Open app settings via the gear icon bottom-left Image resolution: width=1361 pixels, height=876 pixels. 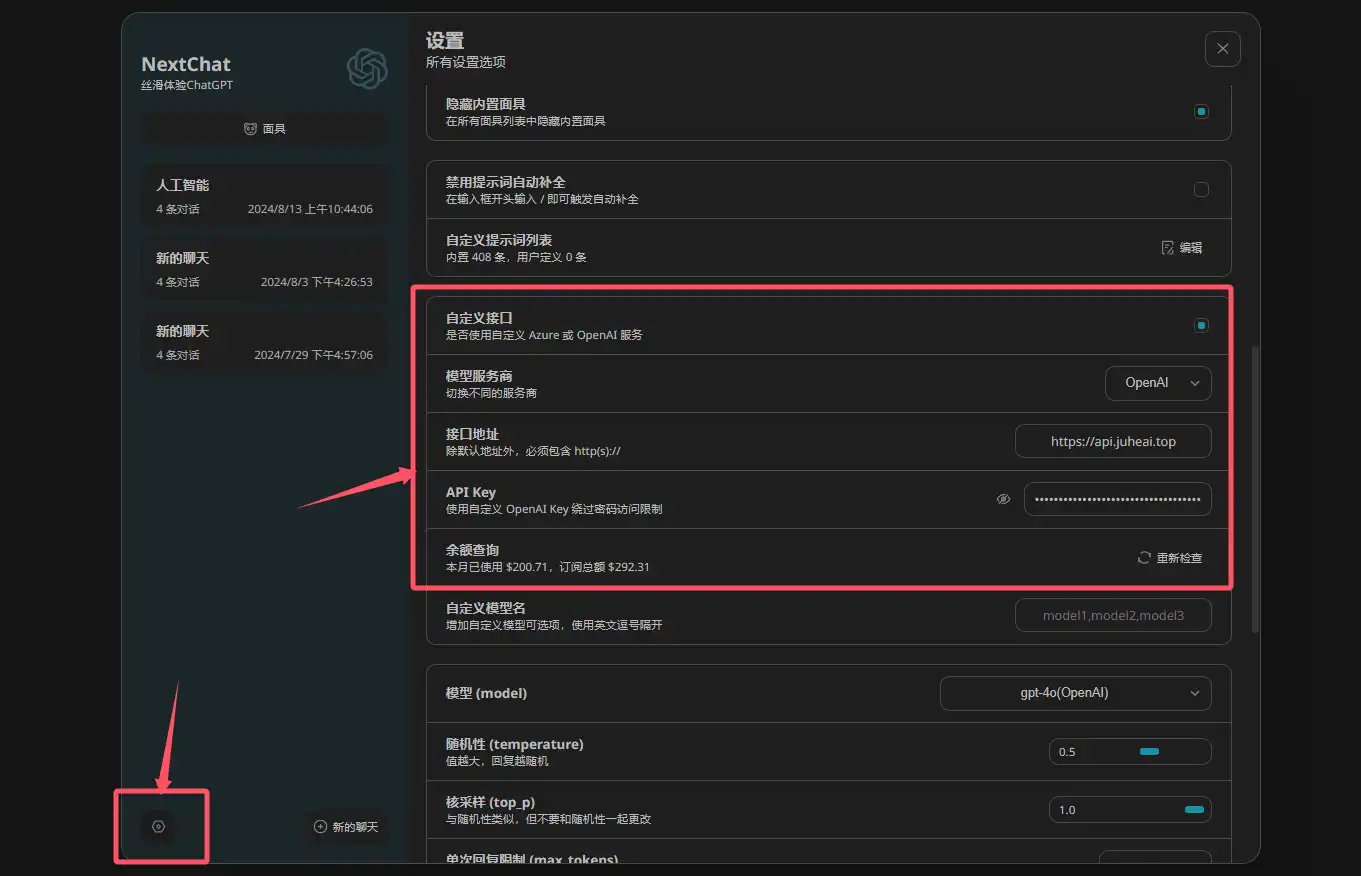(159, 826)
